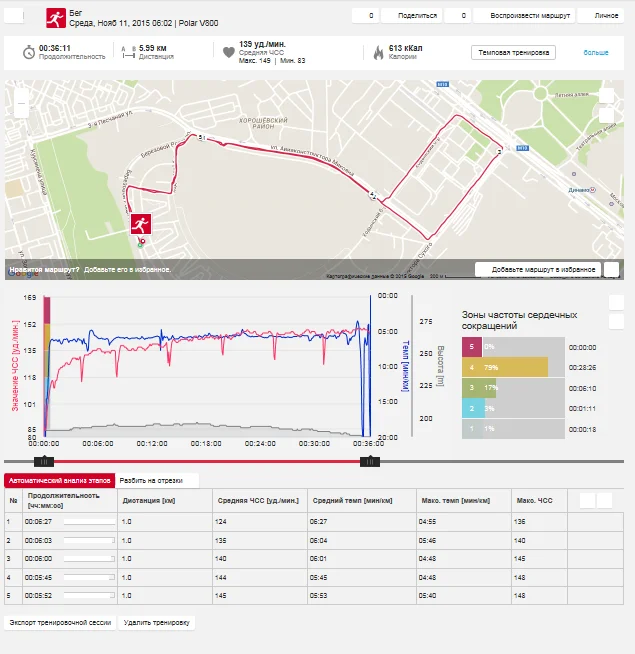The width and height of the screenshot is (635, 654).
Task: Click lap marker 4 on the map route
Action: [x=372, y=194]
